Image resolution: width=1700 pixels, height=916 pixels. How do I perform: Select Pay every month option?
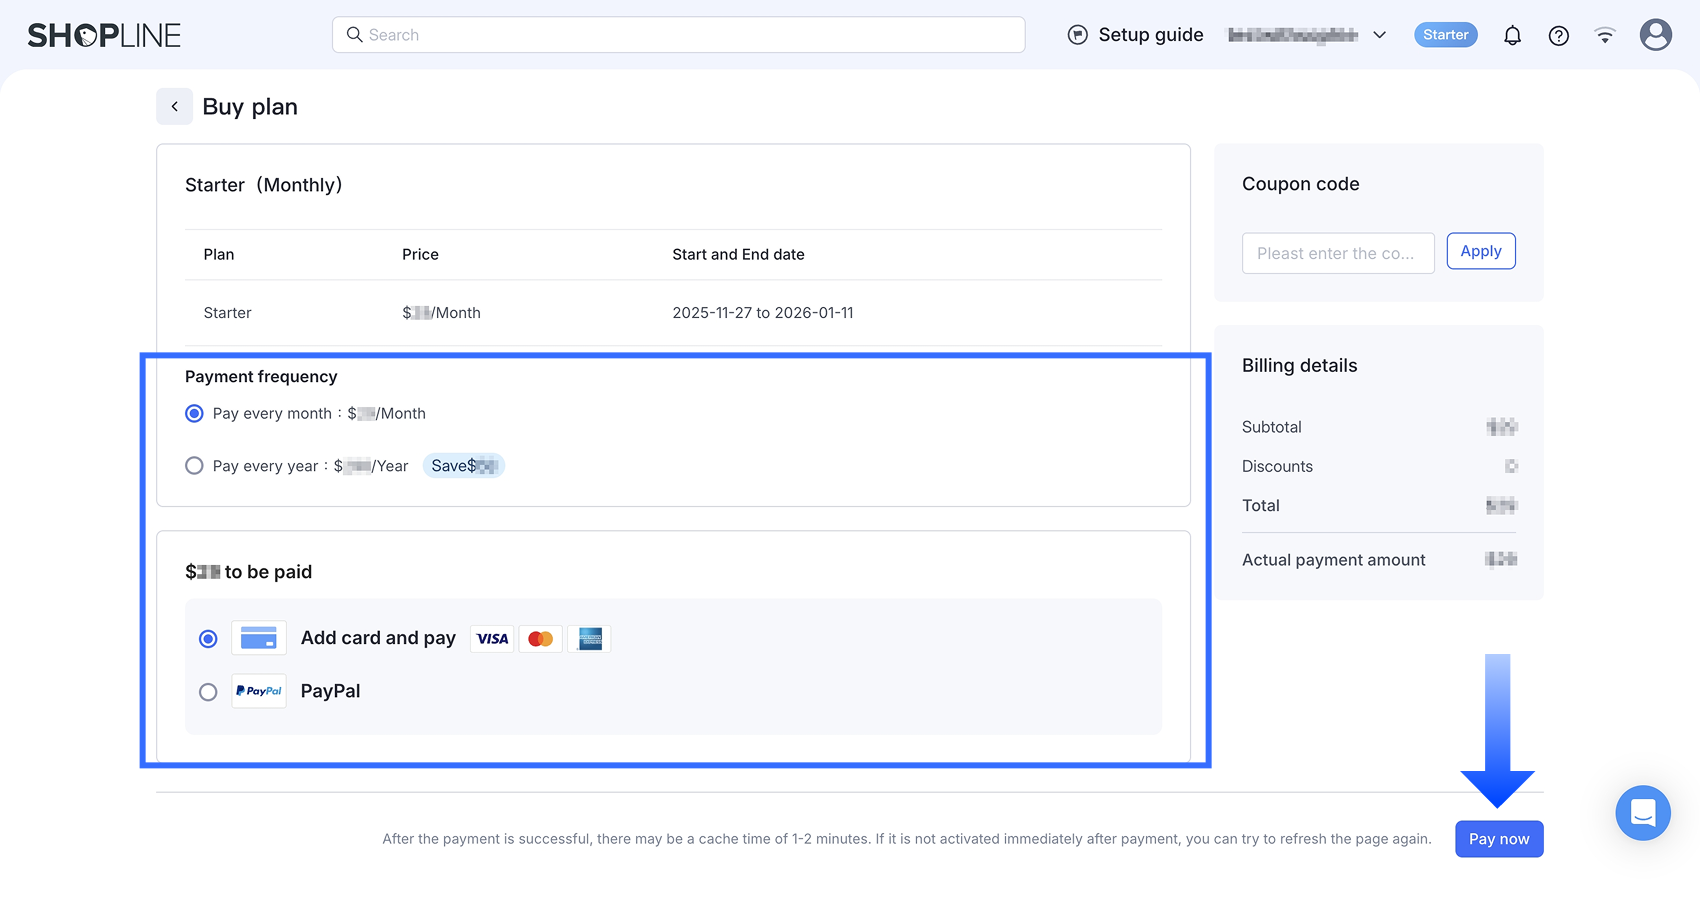pos(194,413)
